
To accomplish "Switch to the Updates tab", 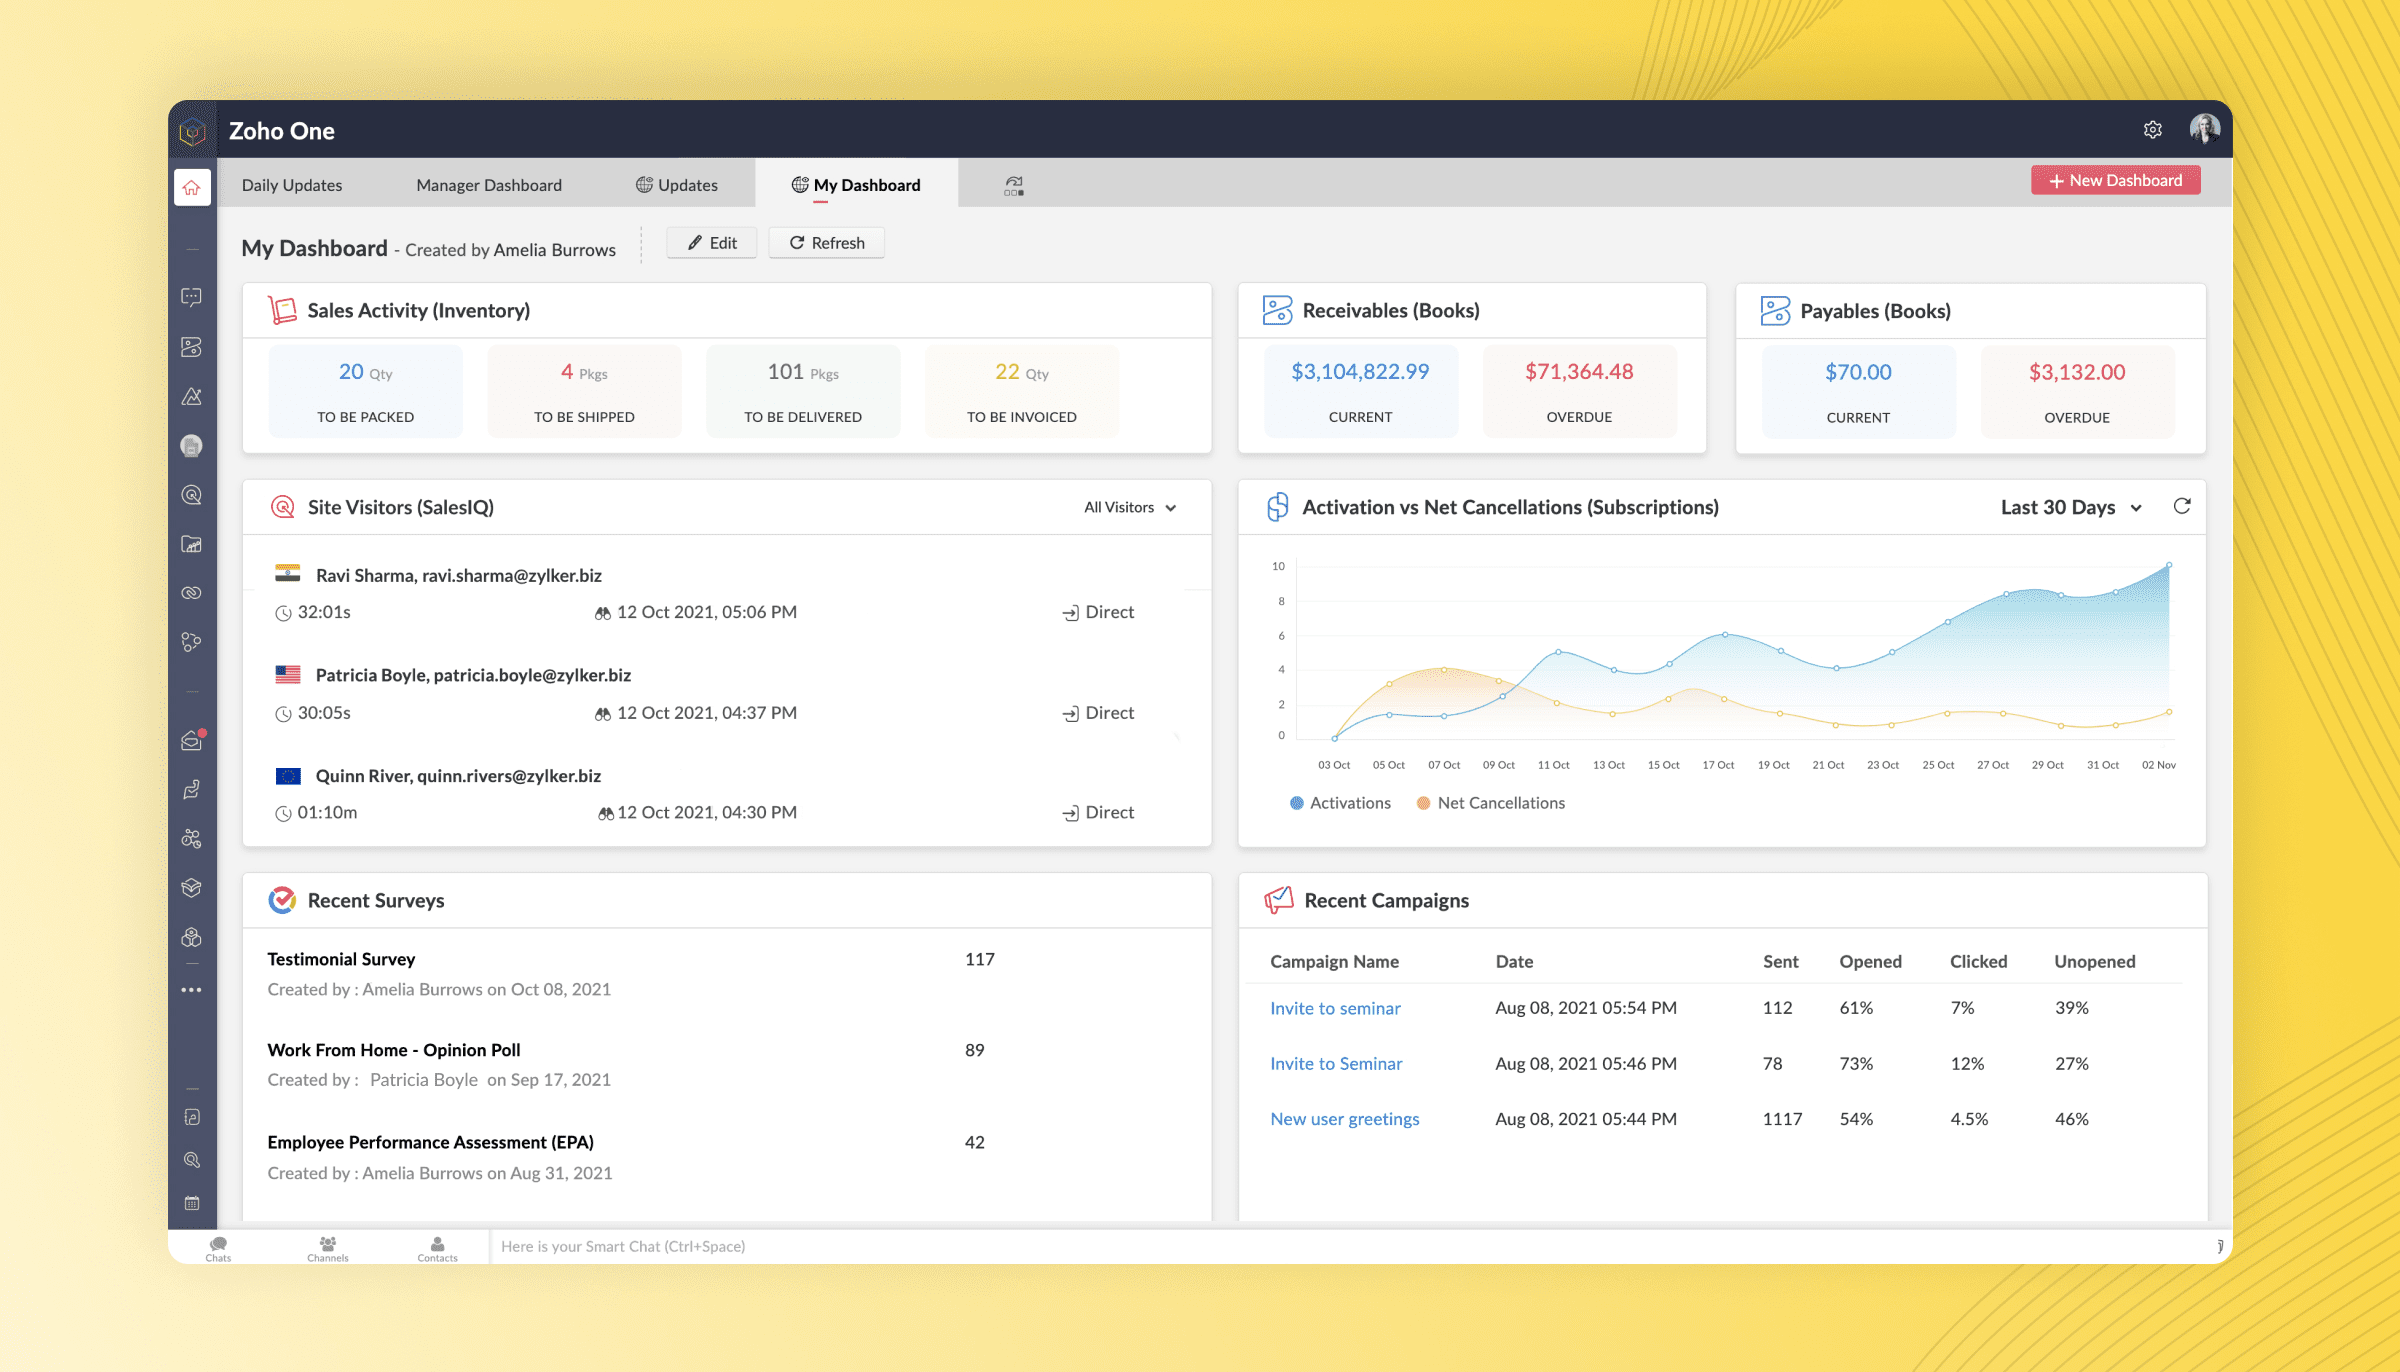I will 677,185.
